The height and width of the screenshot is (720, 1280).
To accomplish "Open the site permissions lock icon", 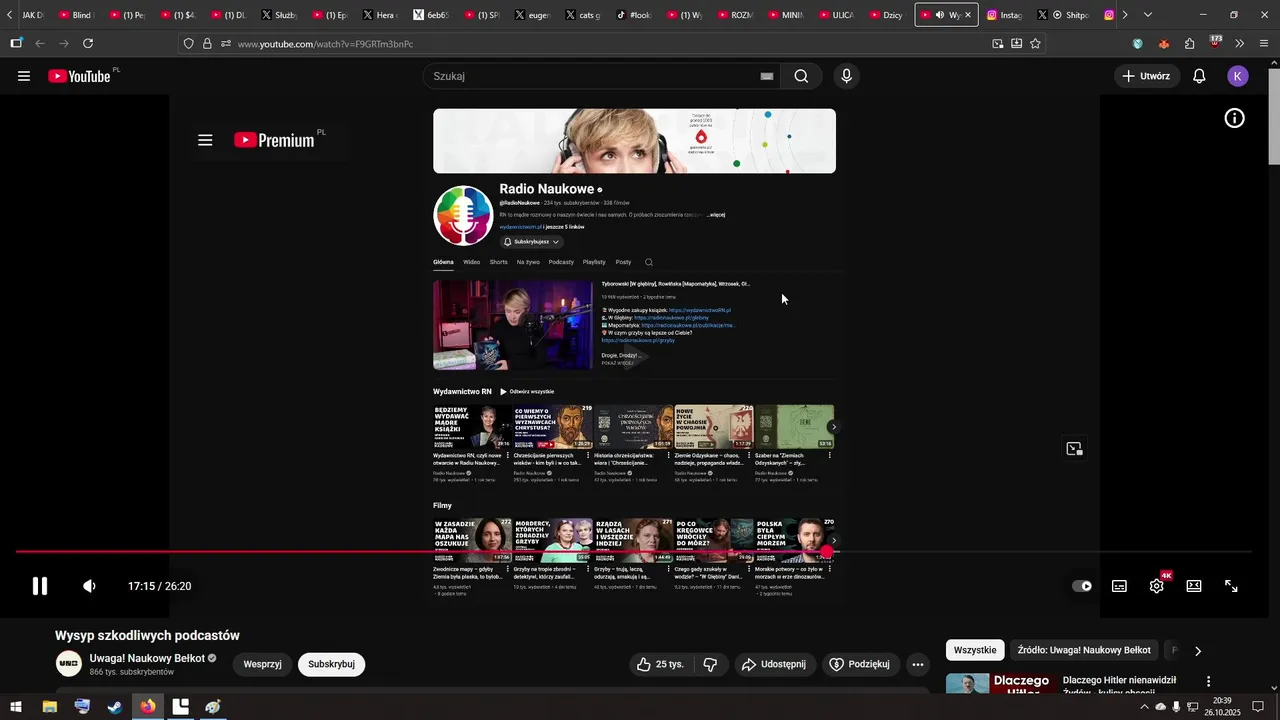I will pyautogui.click(x=207, y=44).
